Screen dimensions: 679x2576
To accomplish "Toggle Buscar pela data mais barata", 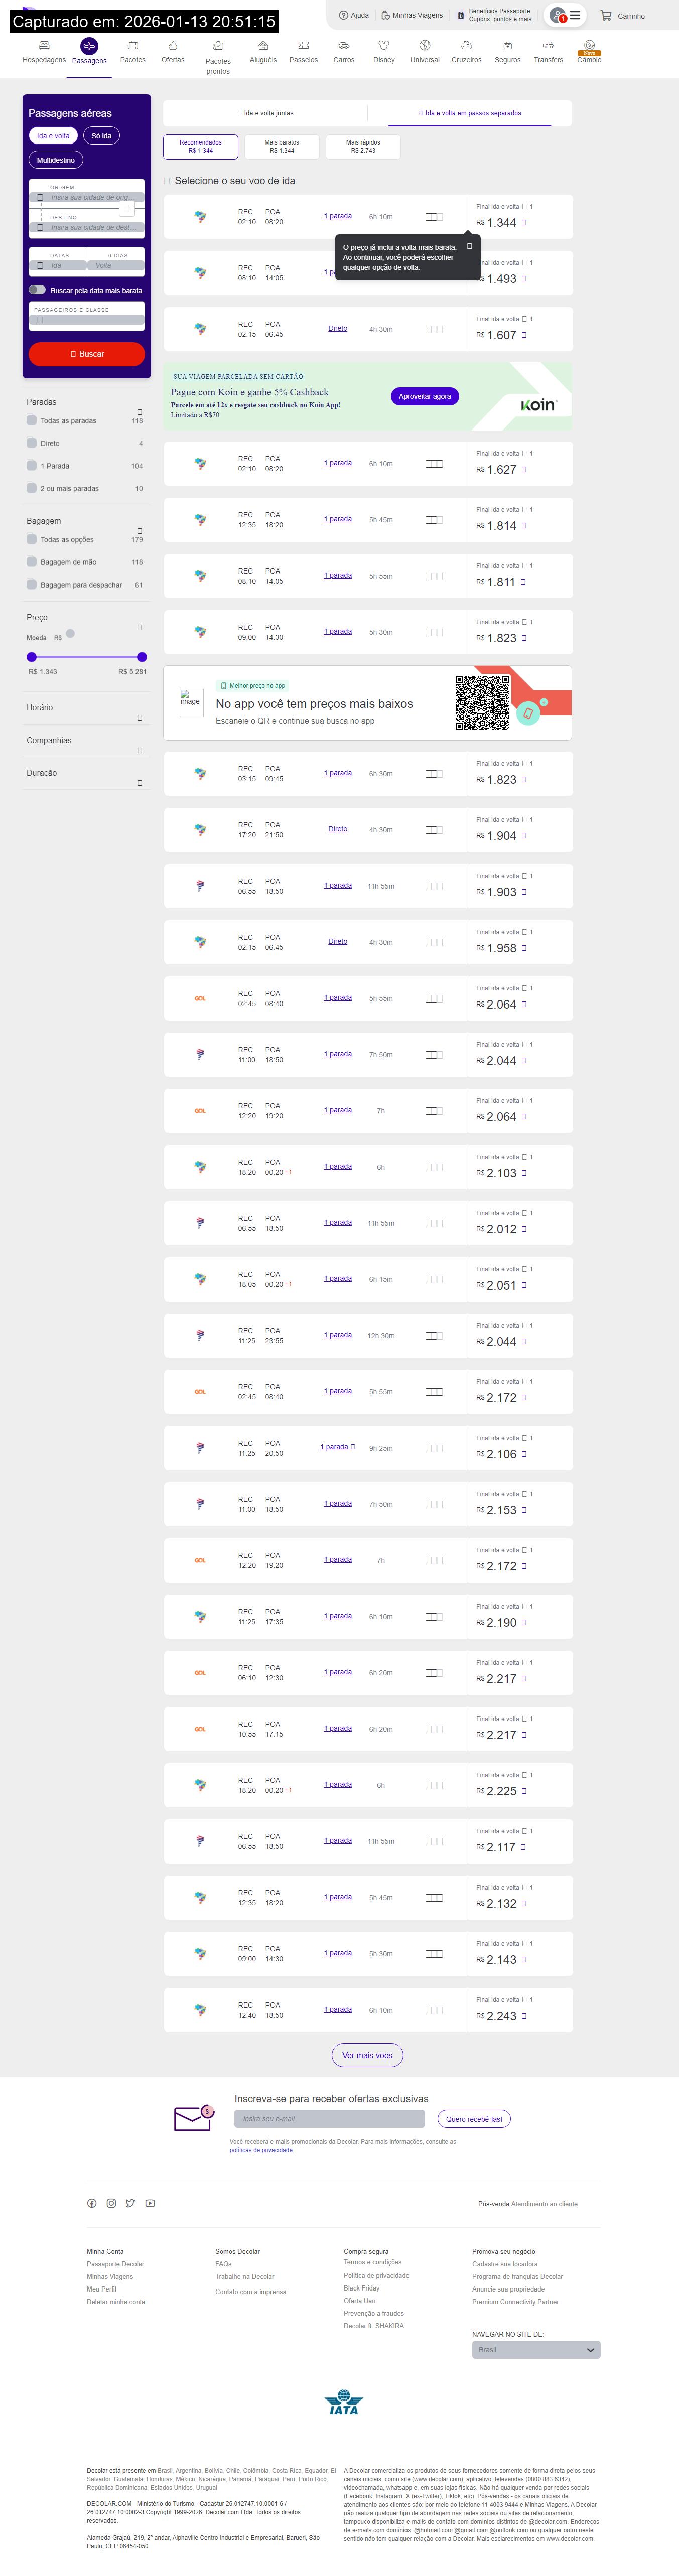I will click(37, 290).
